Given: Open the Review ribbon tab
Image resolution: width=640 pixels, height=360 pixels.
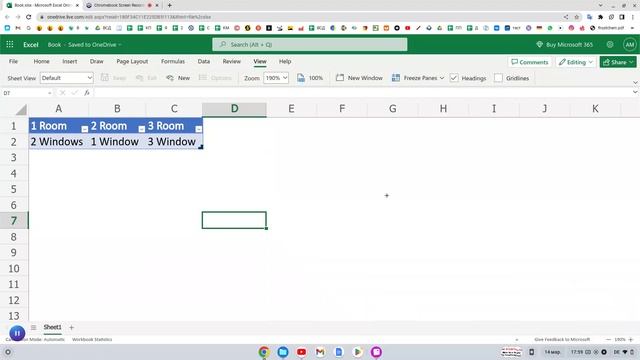Looking at the screenshot, I should point(231,61).
